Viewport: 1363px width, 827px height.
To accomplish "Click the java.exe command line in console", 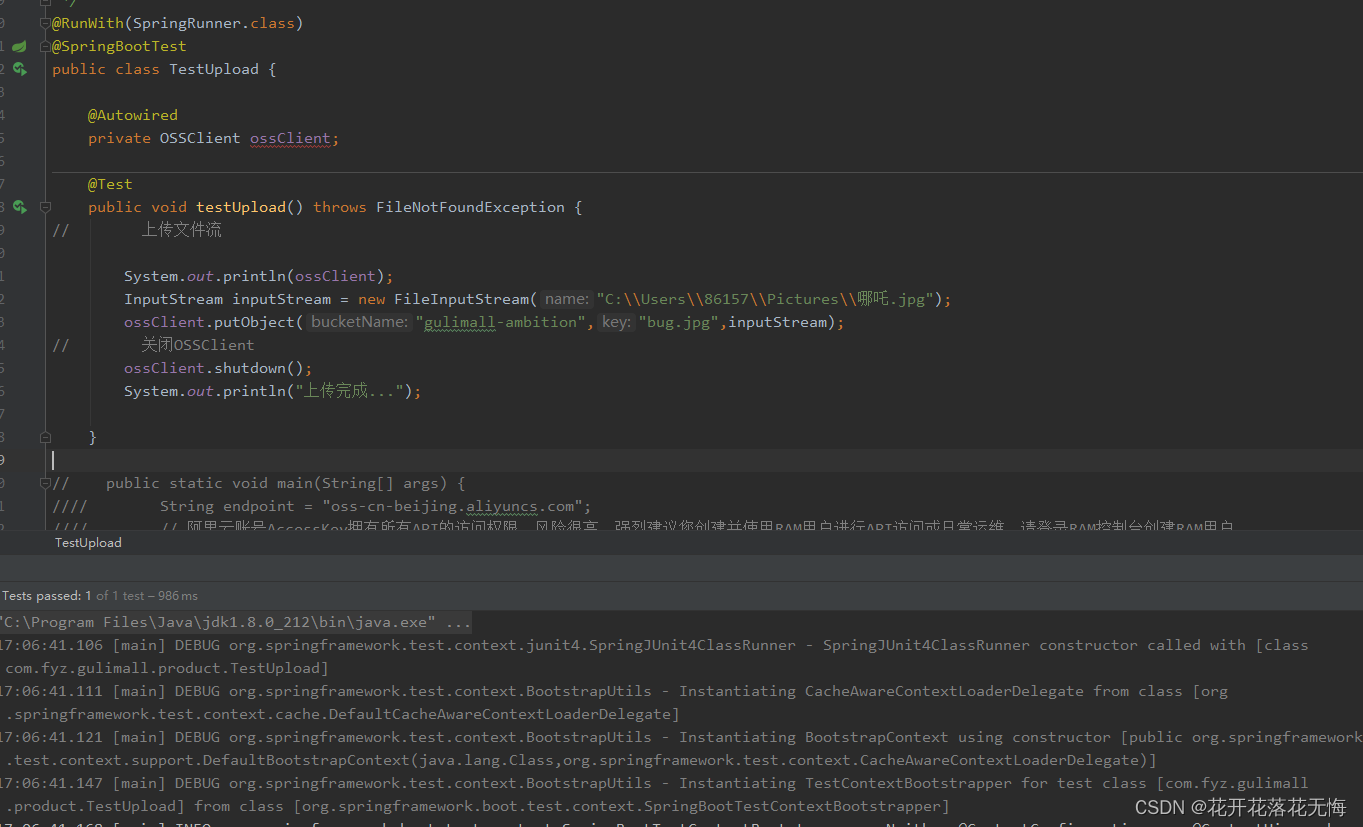I will (236, 622).
